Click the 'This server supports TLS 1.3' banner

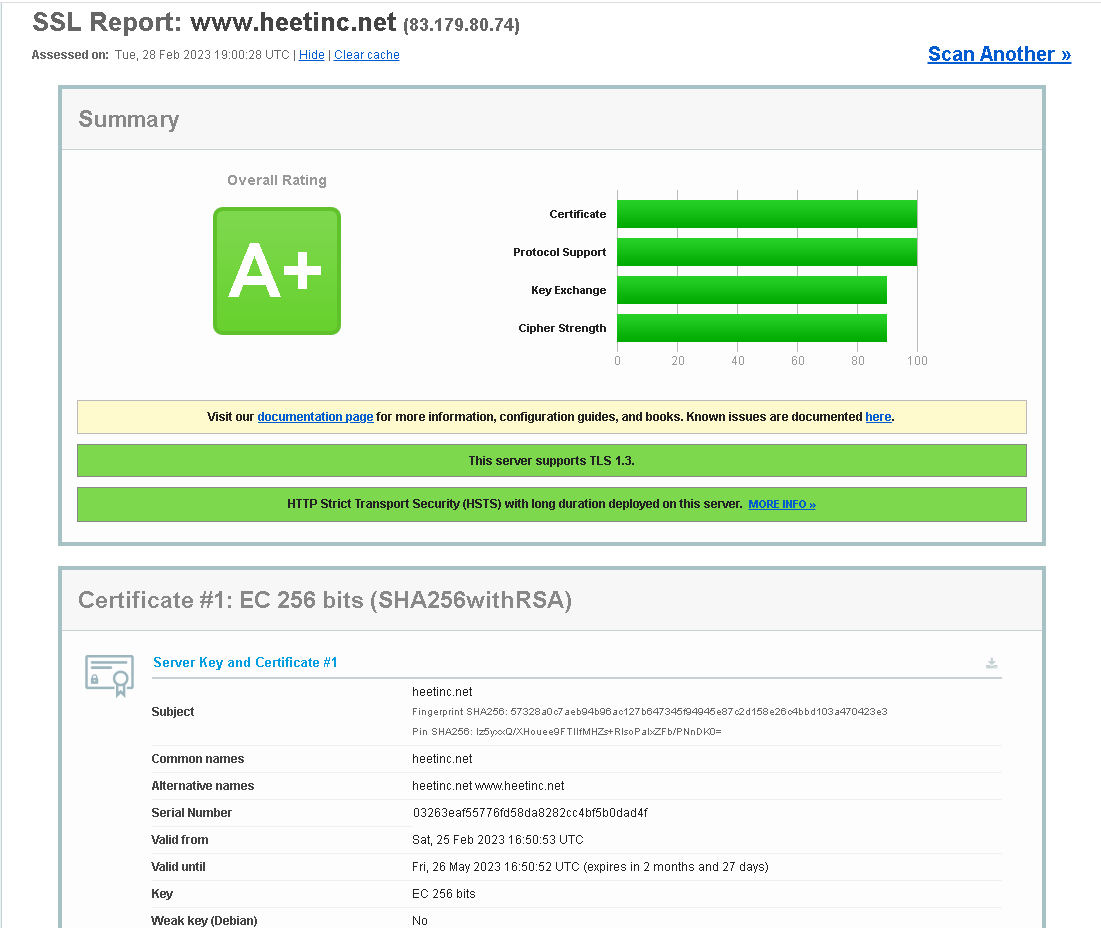point(552,460)
